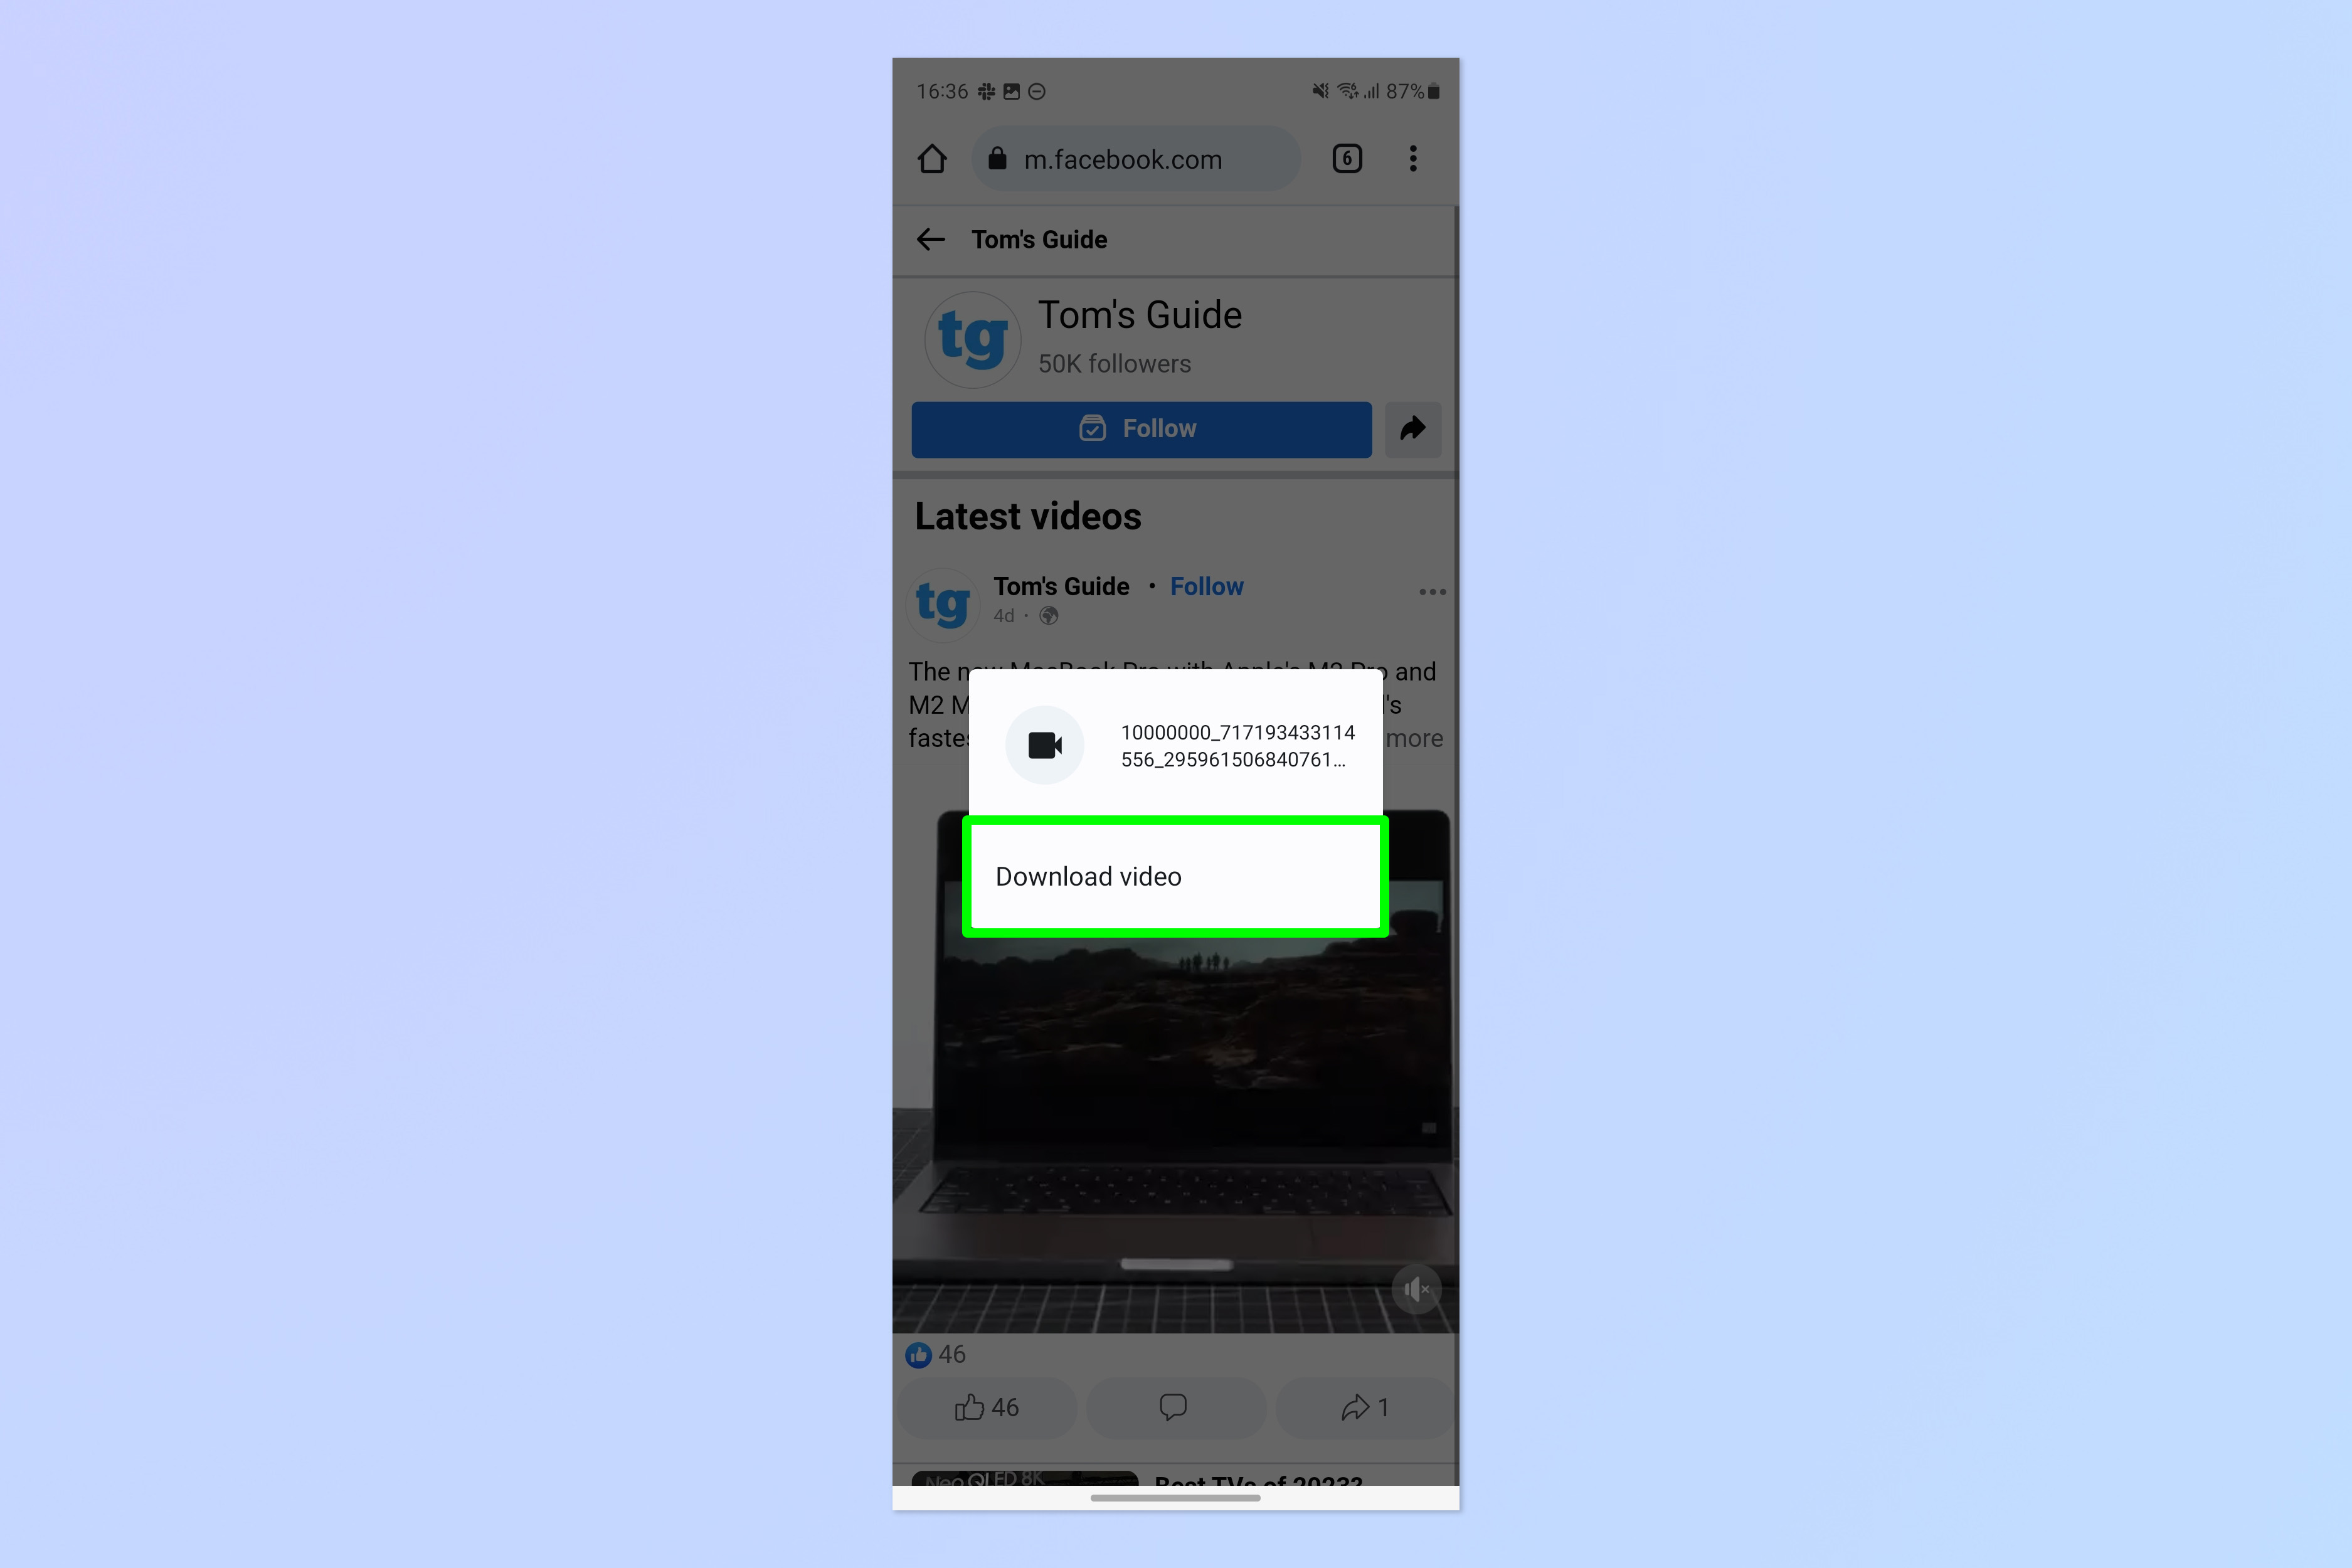Viewport: 2352px width, 1568px height.
Task: Tap the browser tabs count icon
Action: 1346,159
